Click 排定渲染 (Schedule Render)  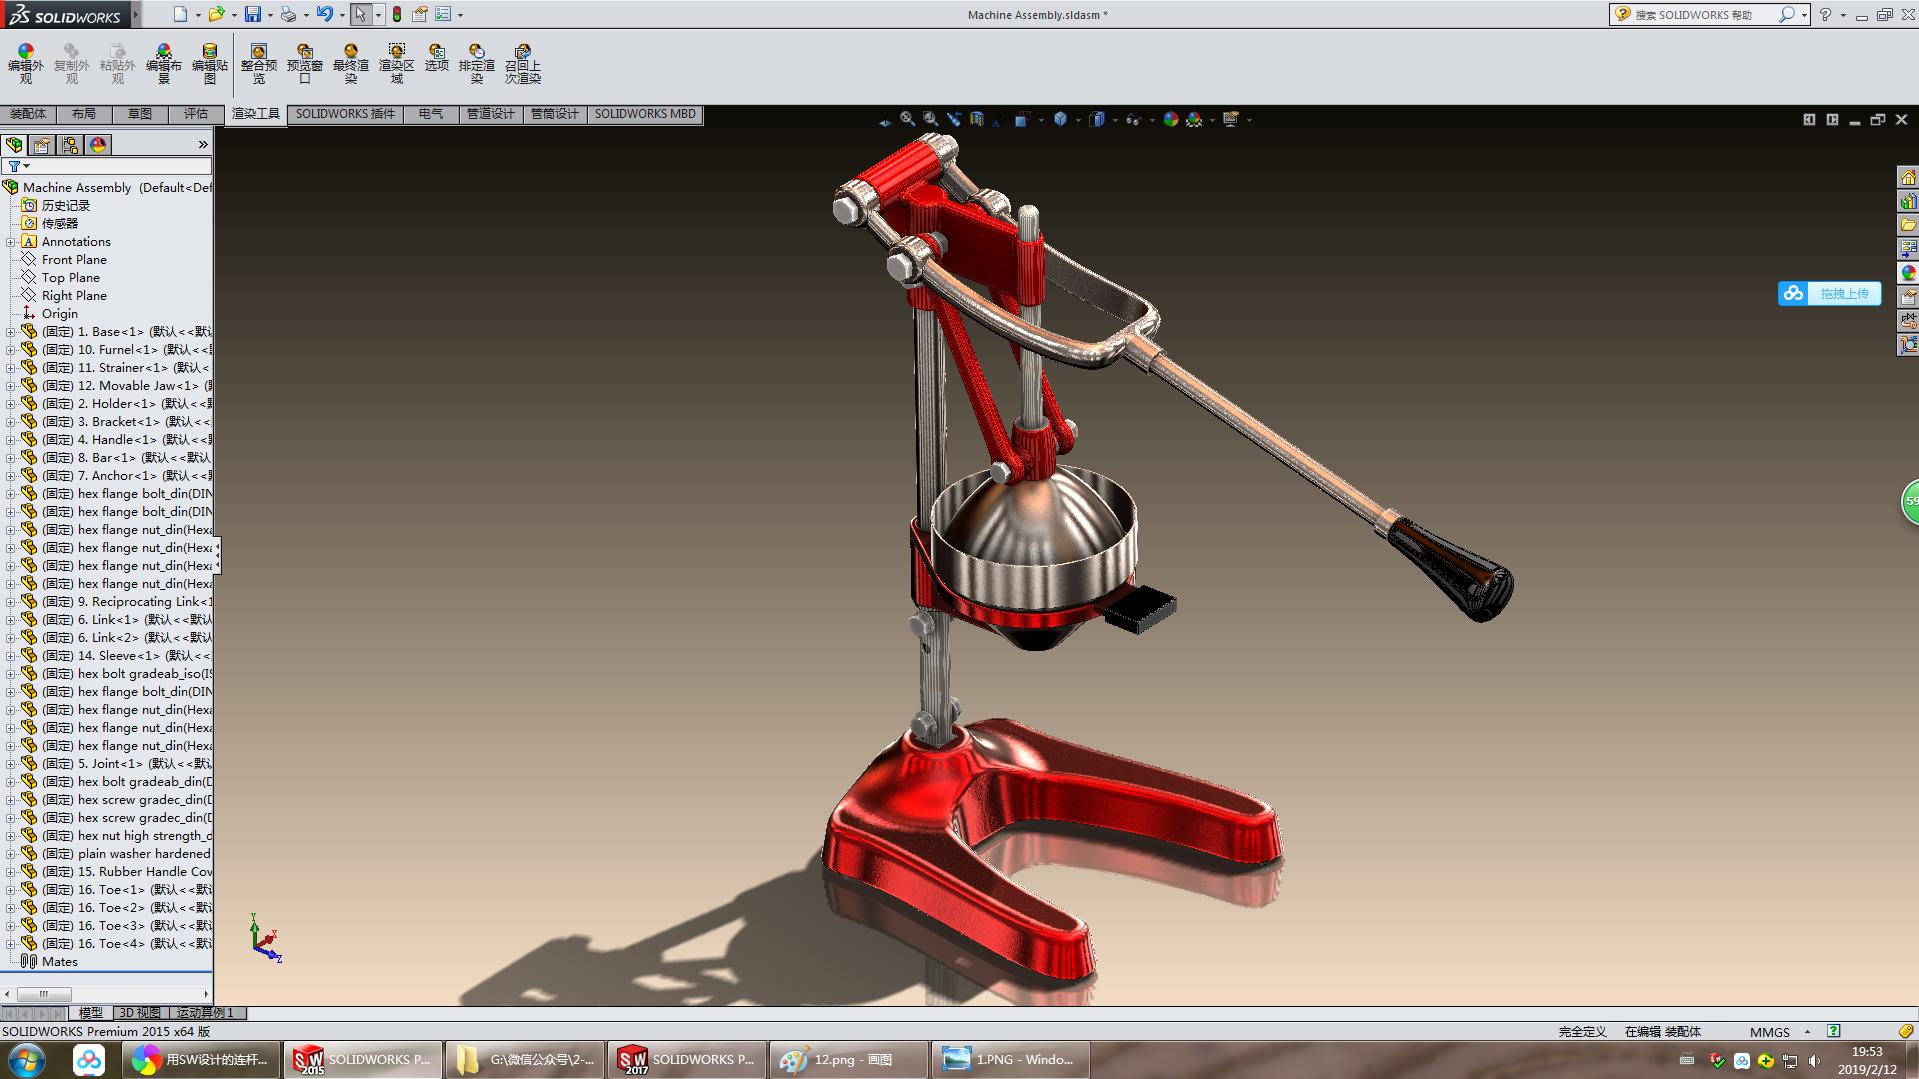[476, 62]
